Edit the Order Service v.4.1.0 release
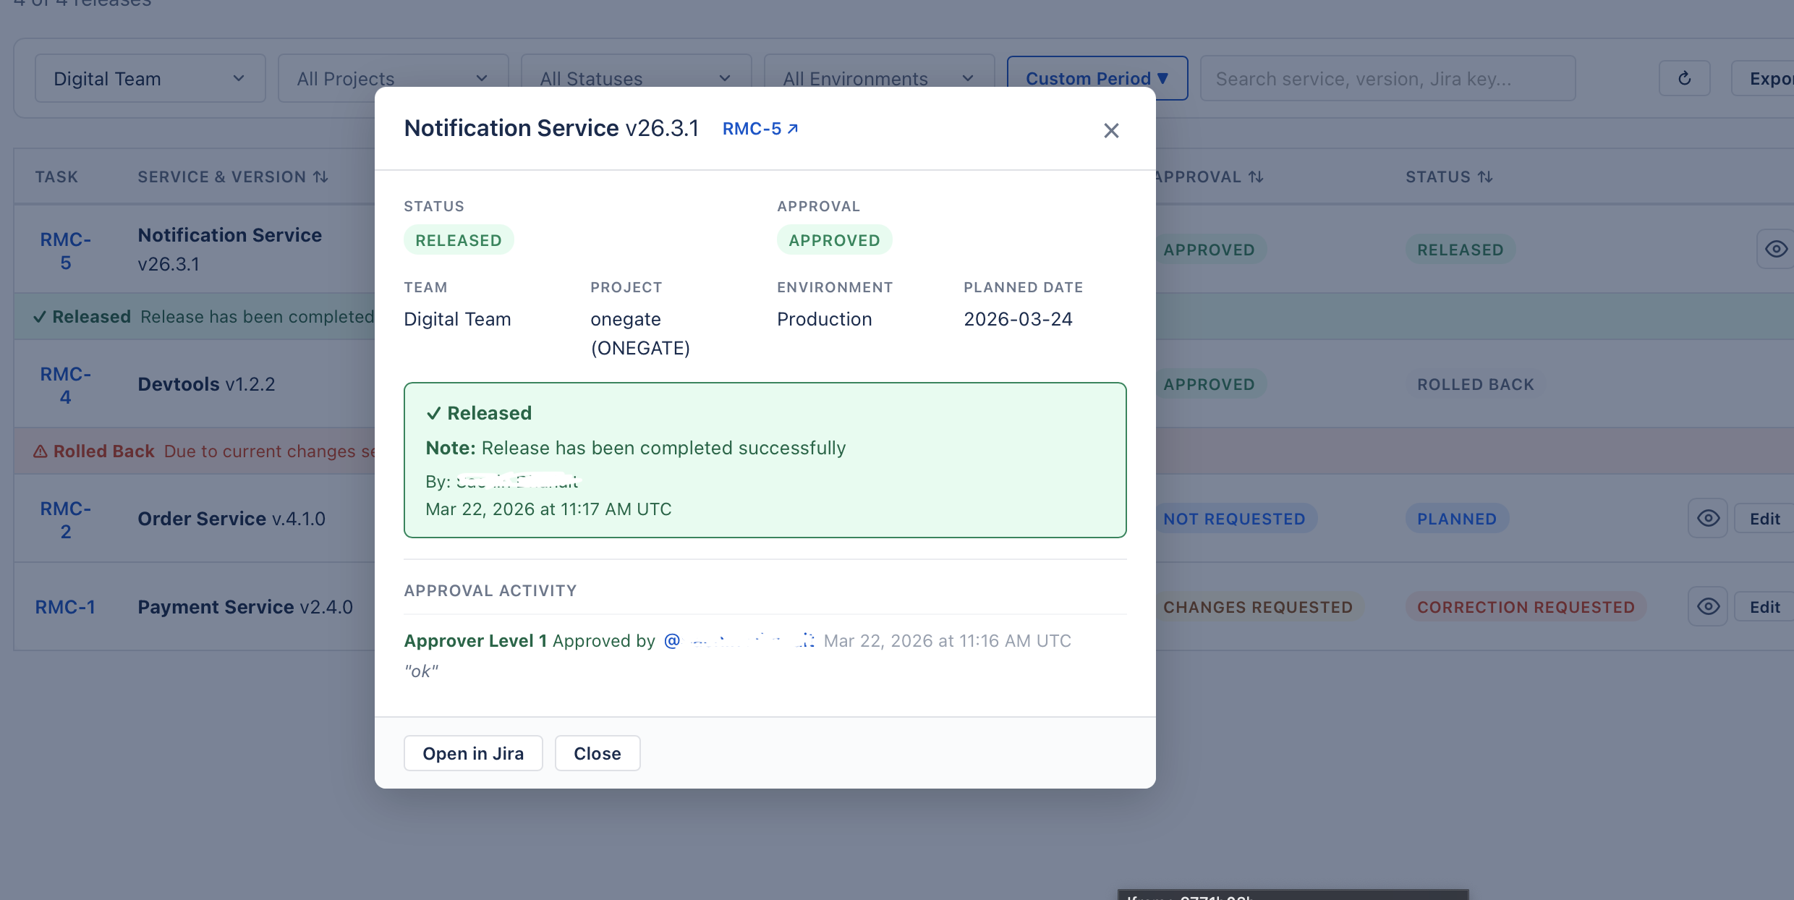 point(1764,518)
